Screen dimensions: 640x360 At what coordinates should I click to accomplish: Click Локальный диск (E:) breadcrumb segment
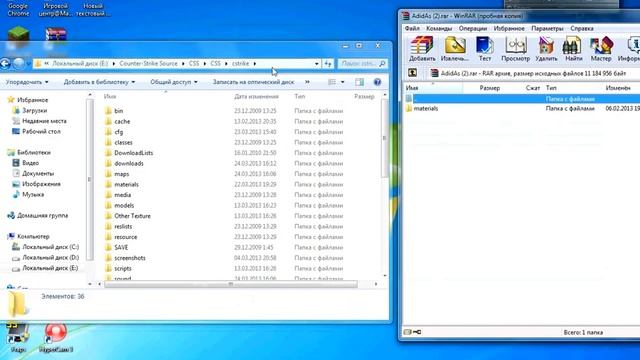coord(80,64)
